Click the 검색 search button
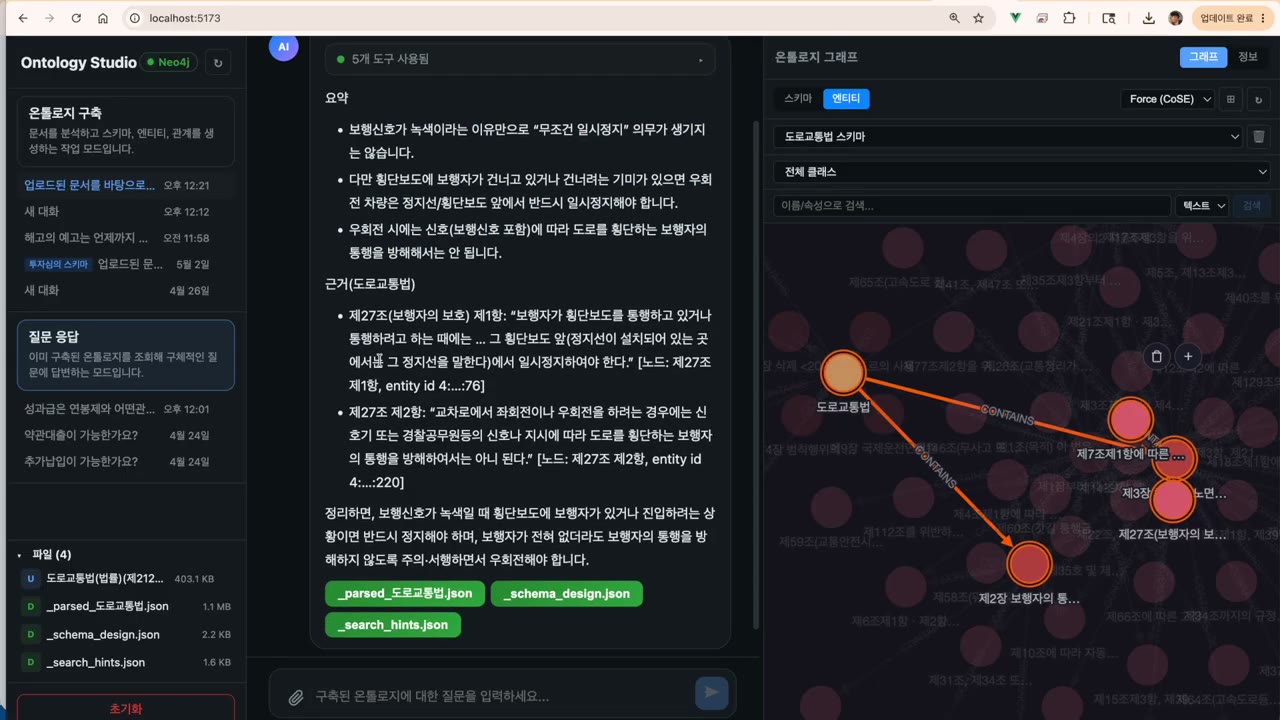 click(1252, 206)
